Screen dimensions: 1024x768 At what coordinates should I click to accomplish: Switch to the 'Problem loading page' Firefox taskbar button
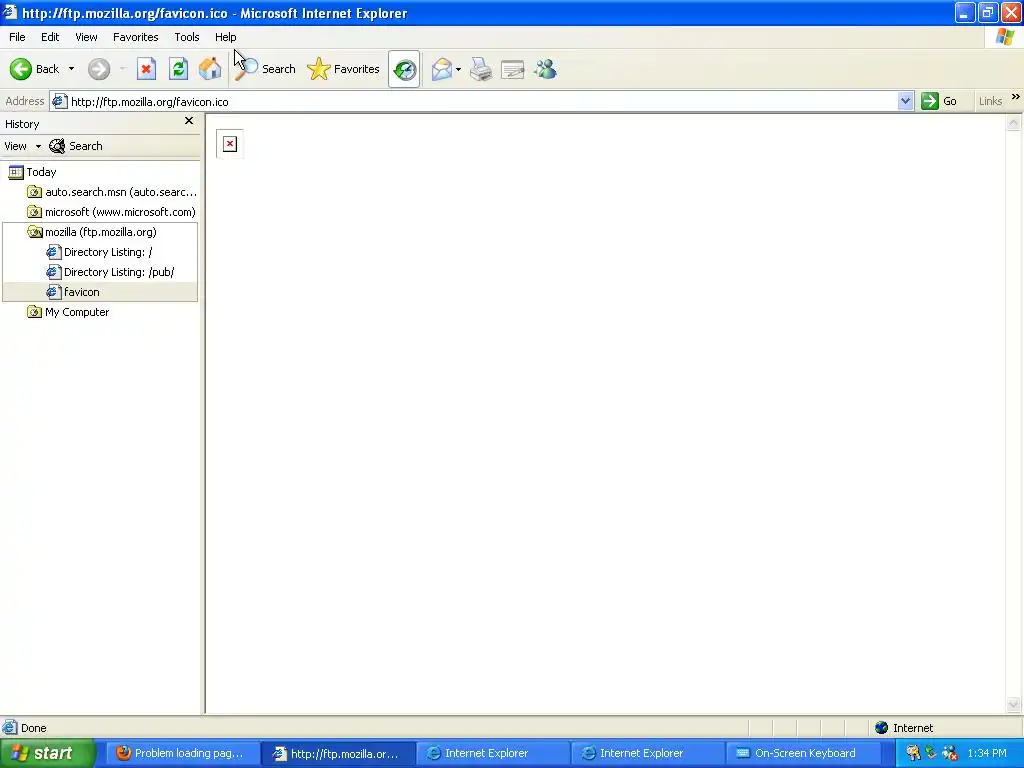click(x=182, y=754)
